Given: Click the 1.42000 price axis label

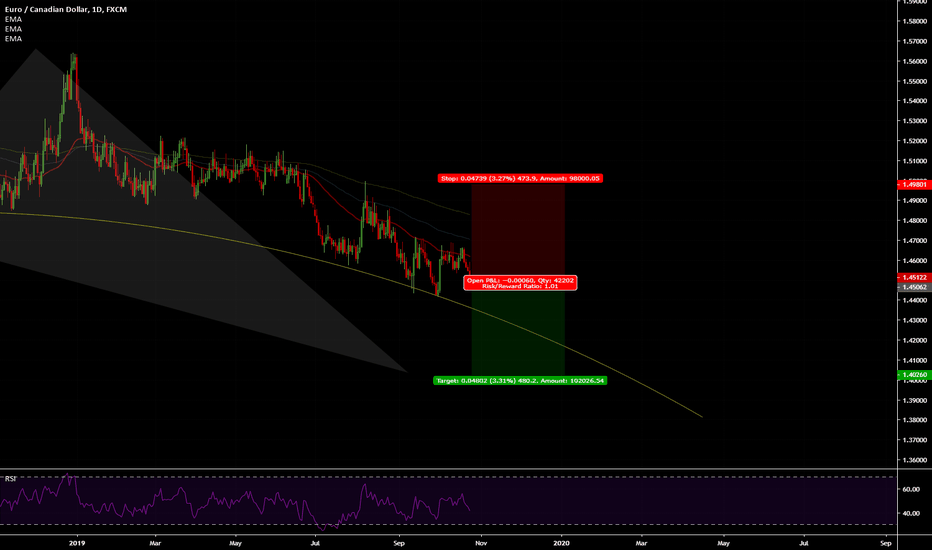Looking at the screenshot, I should click(915, 341).
